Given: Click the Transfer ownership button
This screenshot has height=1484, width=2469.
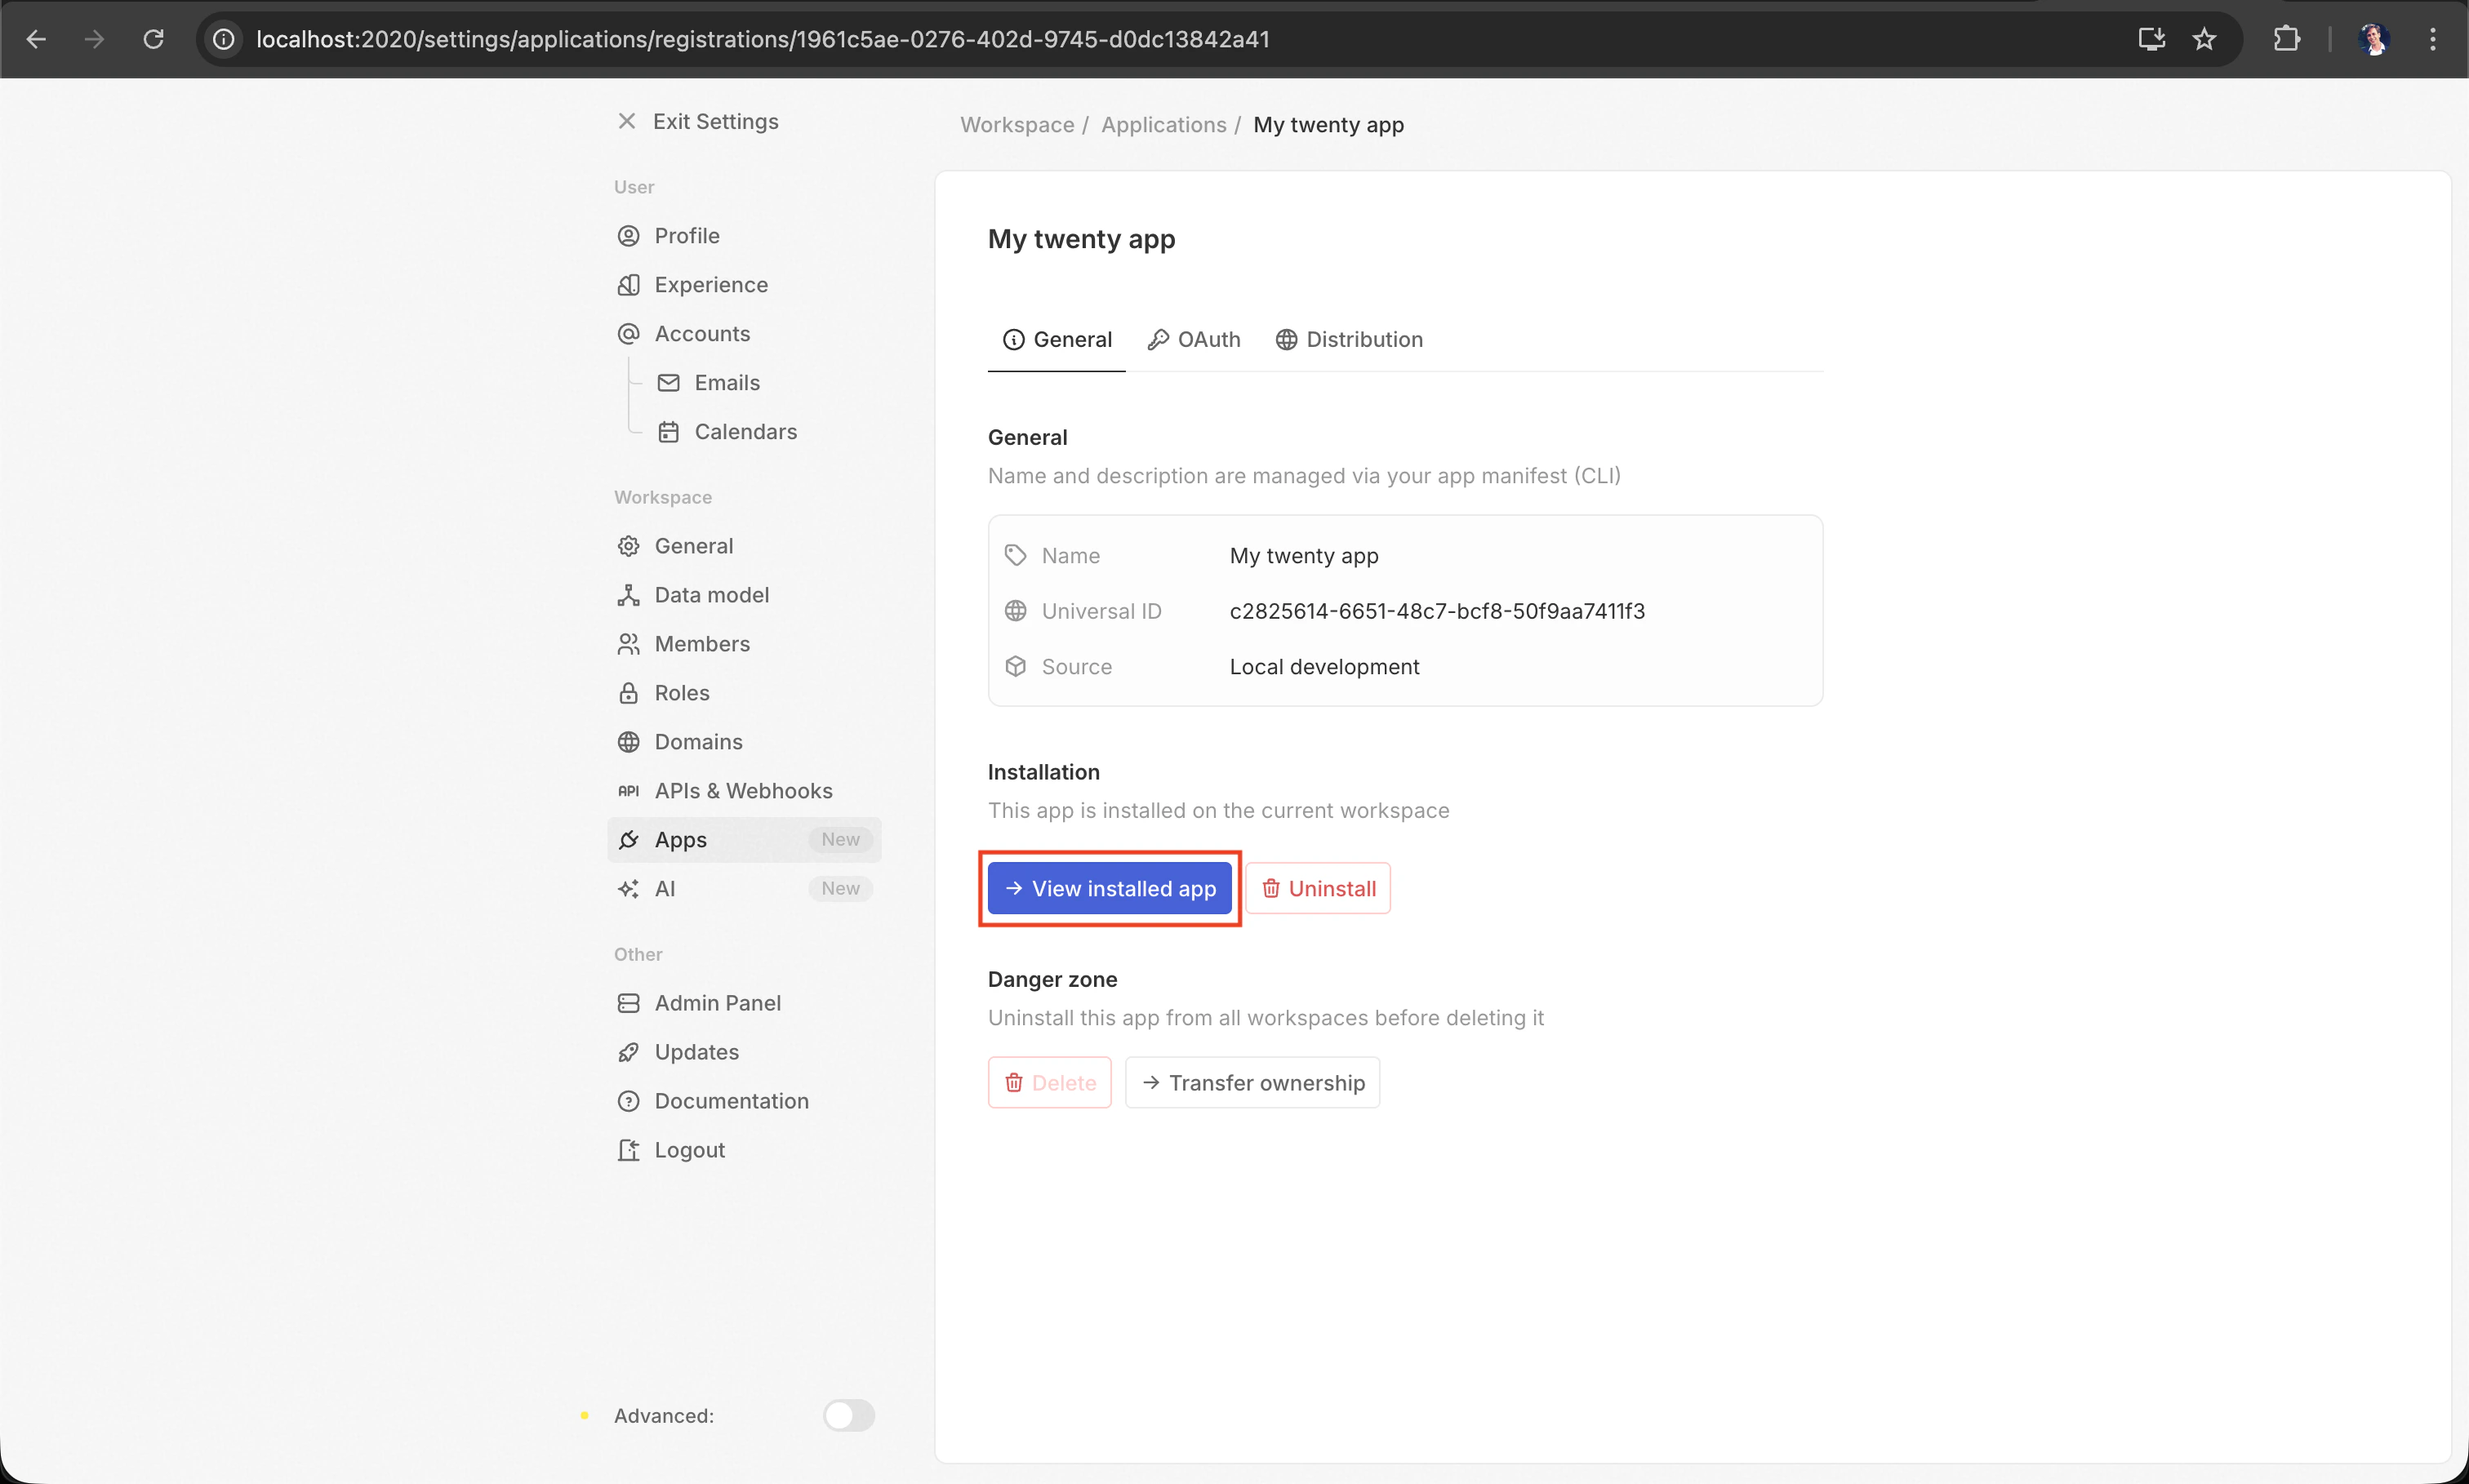Looking at the screenshot, I should pos(1252,1082).
